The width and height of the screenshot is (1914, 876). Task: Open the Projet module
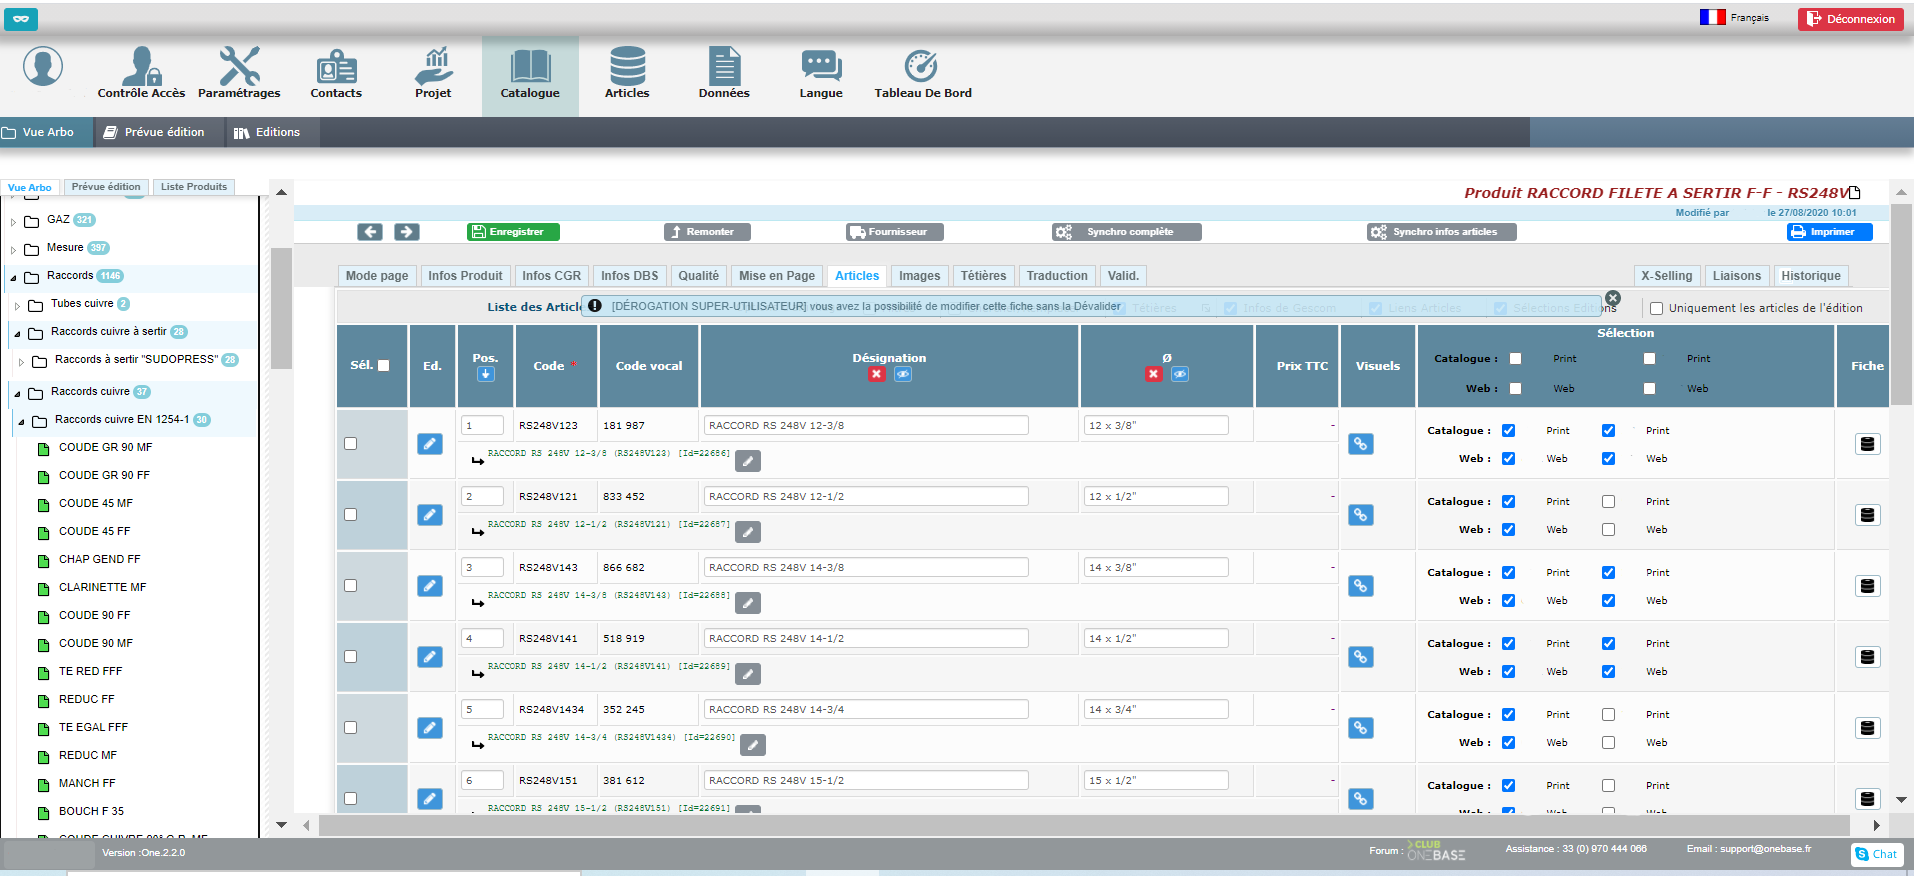pos(433,73)
